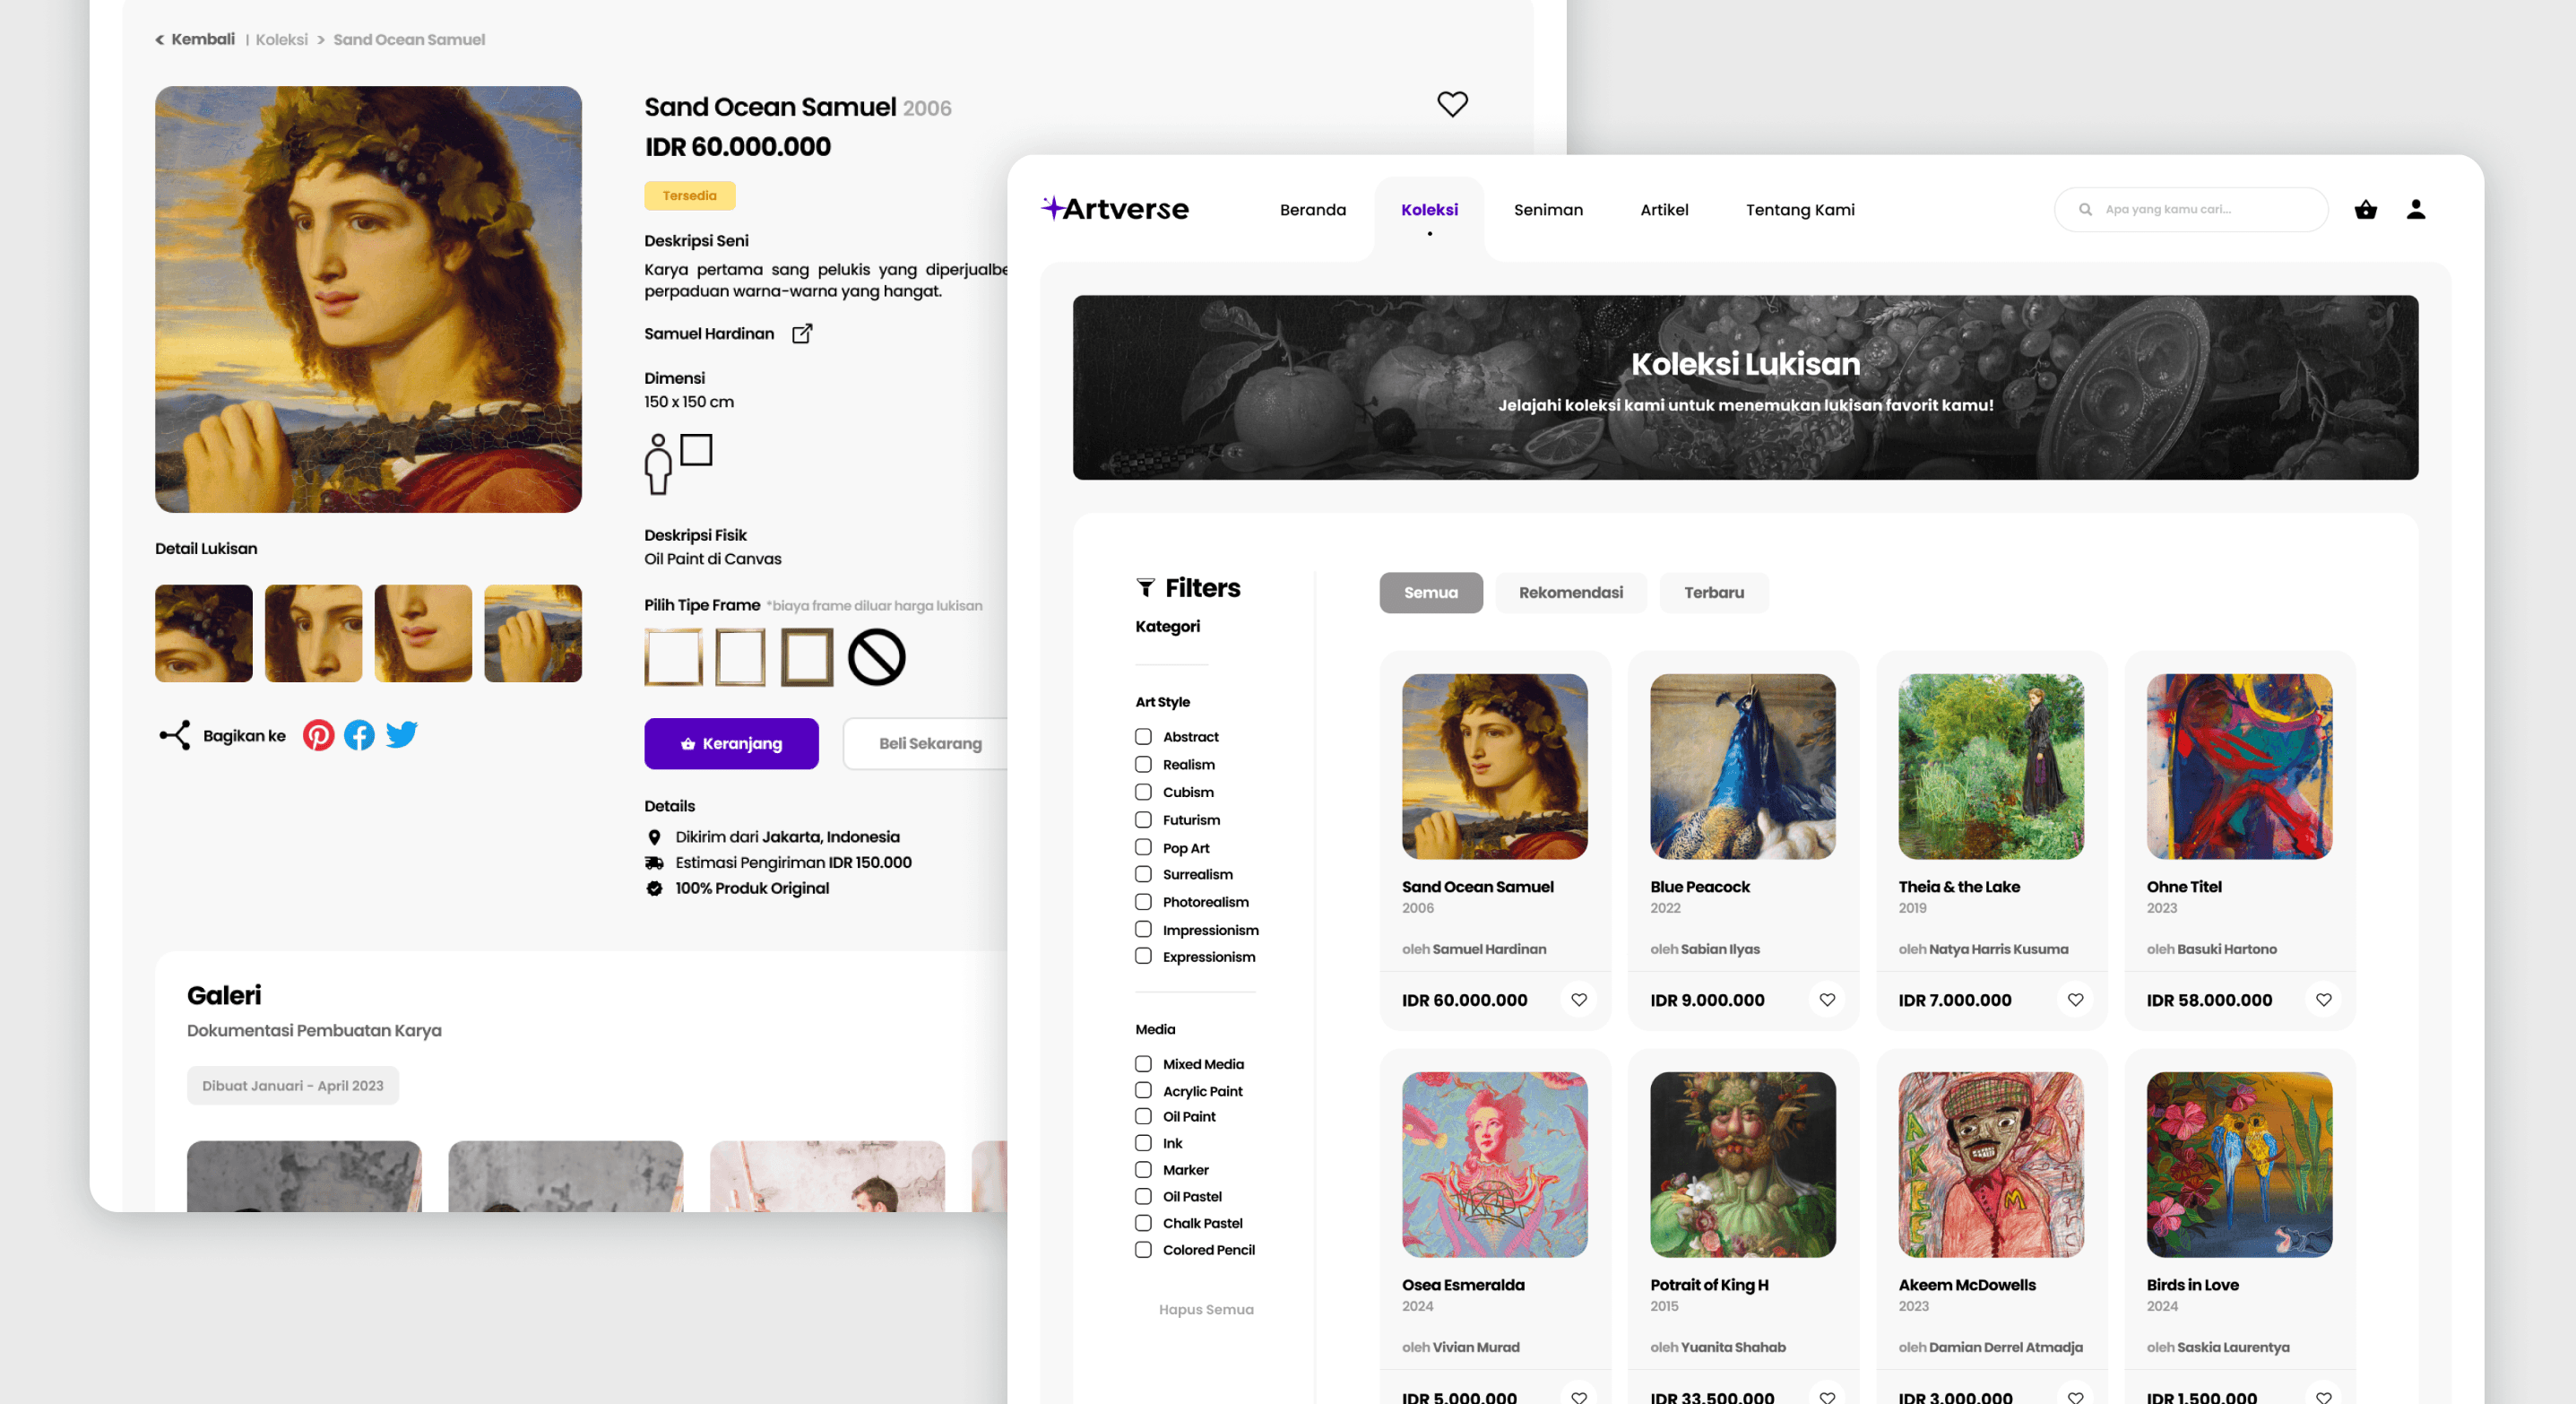Choose the first frame type swatch

673,657
